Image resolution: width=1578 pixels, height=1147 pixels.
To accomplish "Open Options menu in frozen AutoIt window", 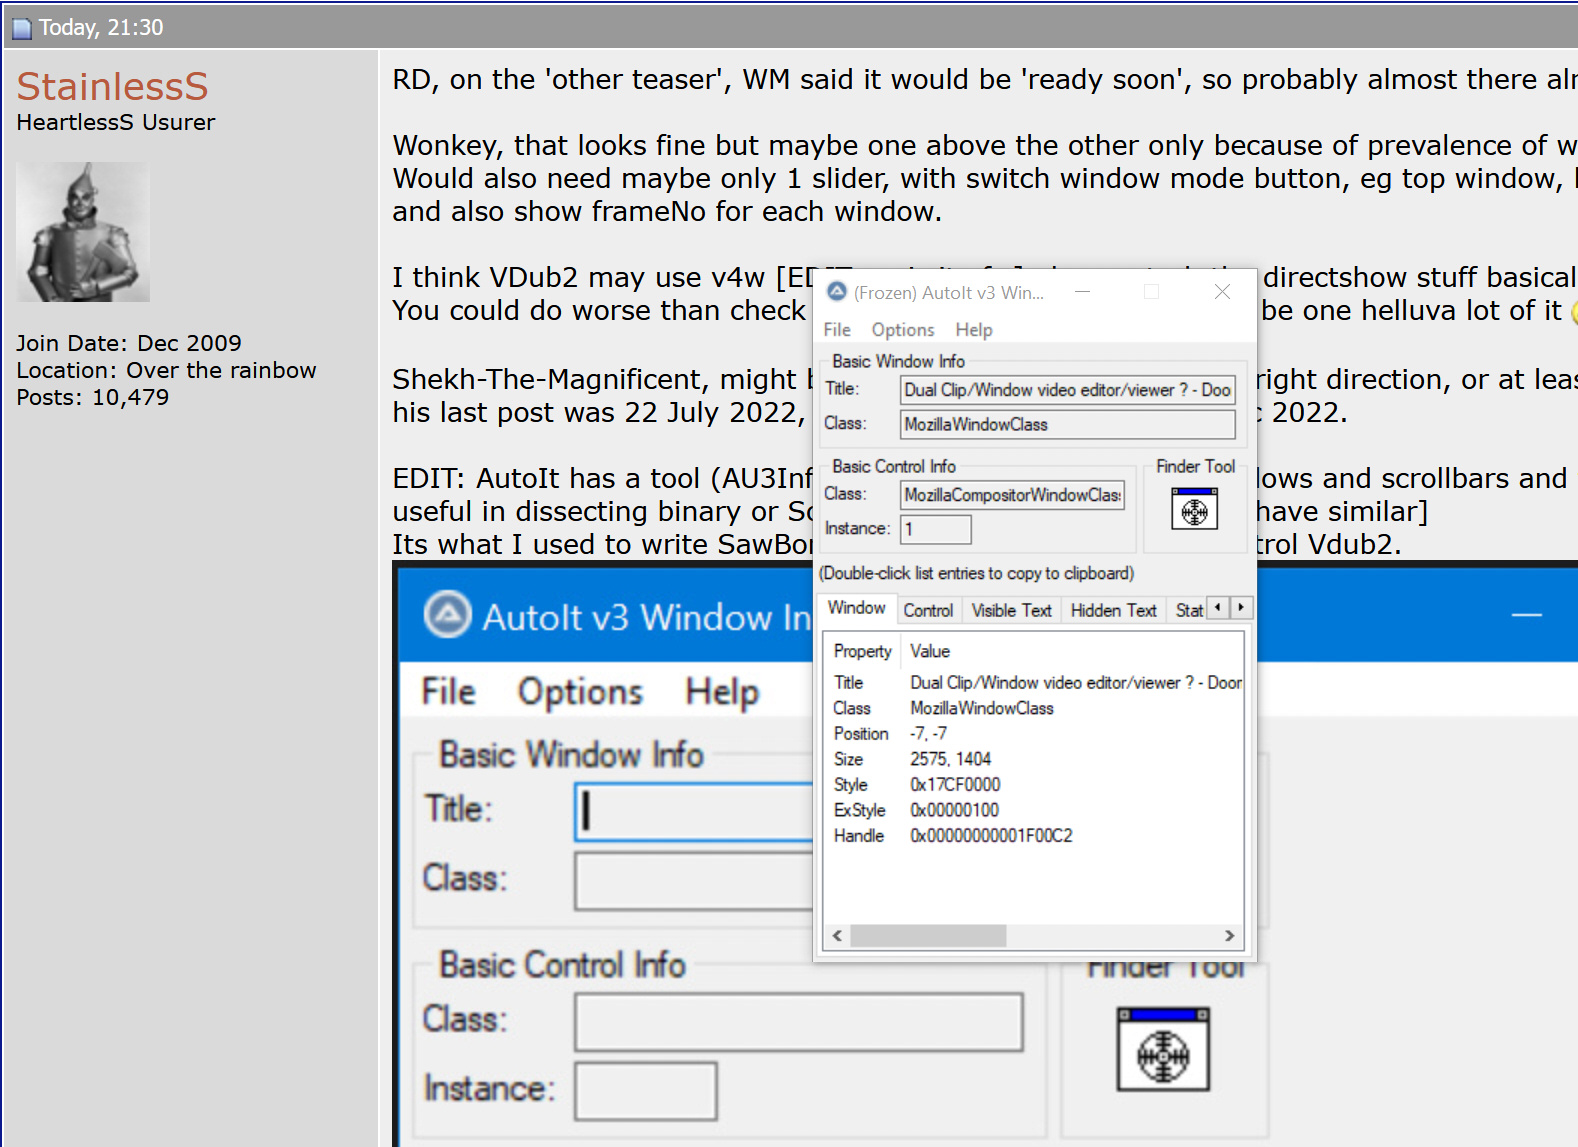I will pyautogui.click(x=902, y=329).
